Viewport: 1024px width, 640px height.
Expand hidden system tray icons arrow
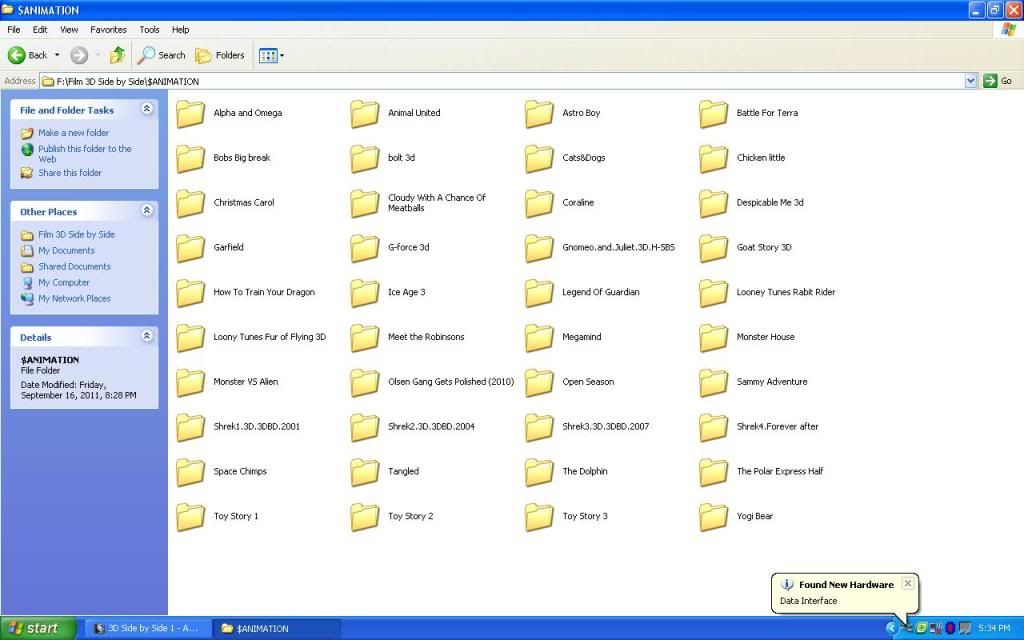[891, 628]
